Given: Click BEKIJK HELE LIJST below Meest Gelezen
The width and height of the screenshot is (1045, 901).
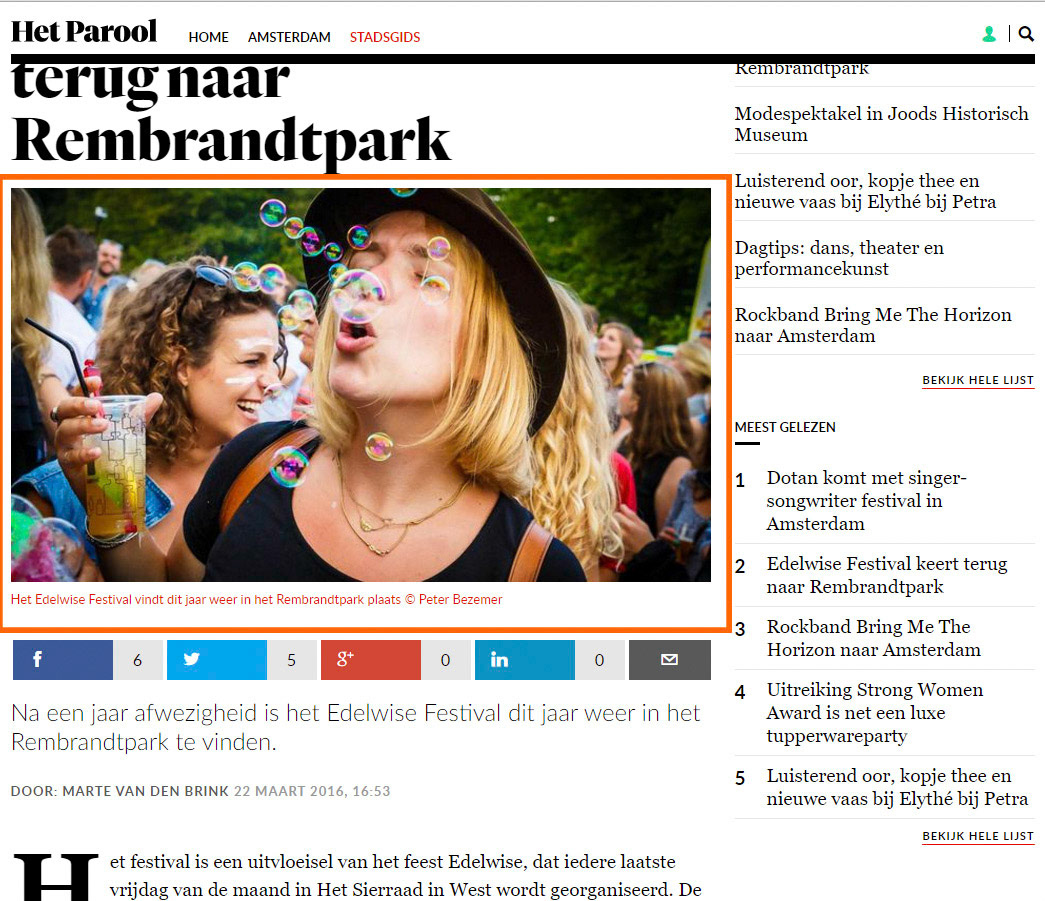Looking at the screenshot, I should (978, 836).
